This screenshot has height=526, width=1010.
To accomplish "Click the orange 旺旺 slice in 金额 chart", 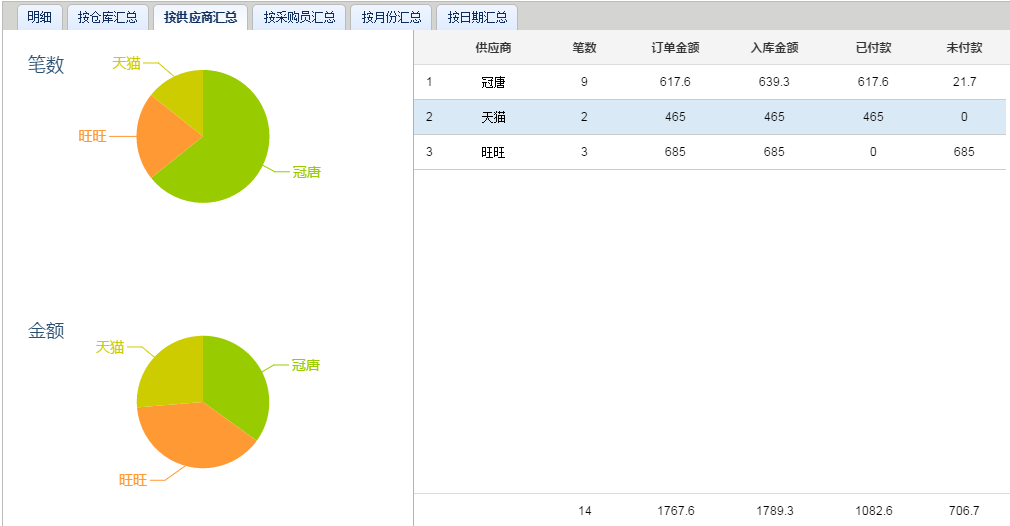I will click(190, 435).
